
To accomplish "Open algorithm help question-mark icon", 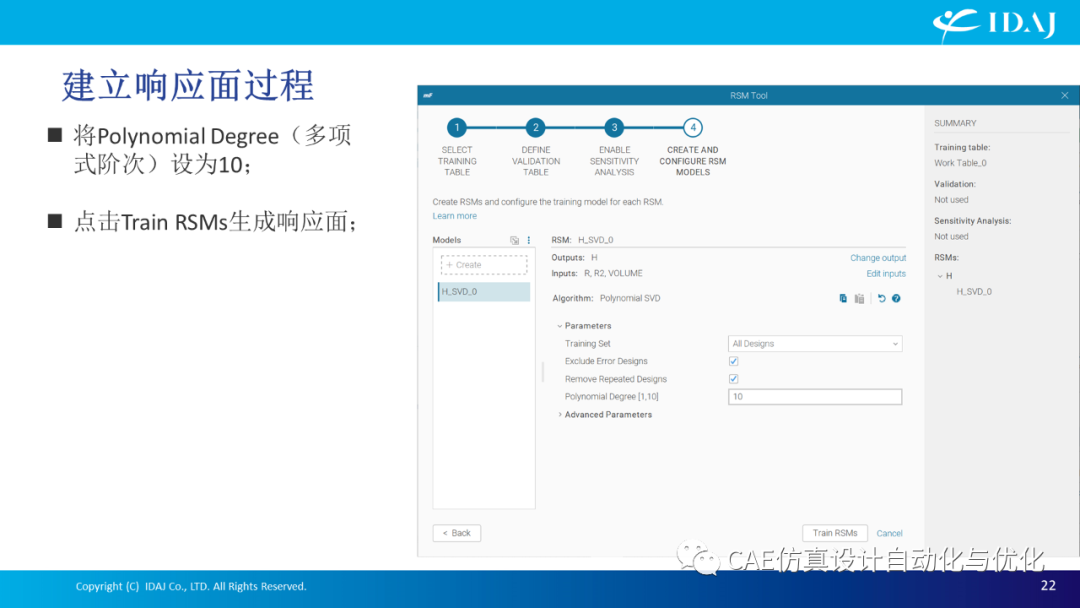I will [896, 298].
